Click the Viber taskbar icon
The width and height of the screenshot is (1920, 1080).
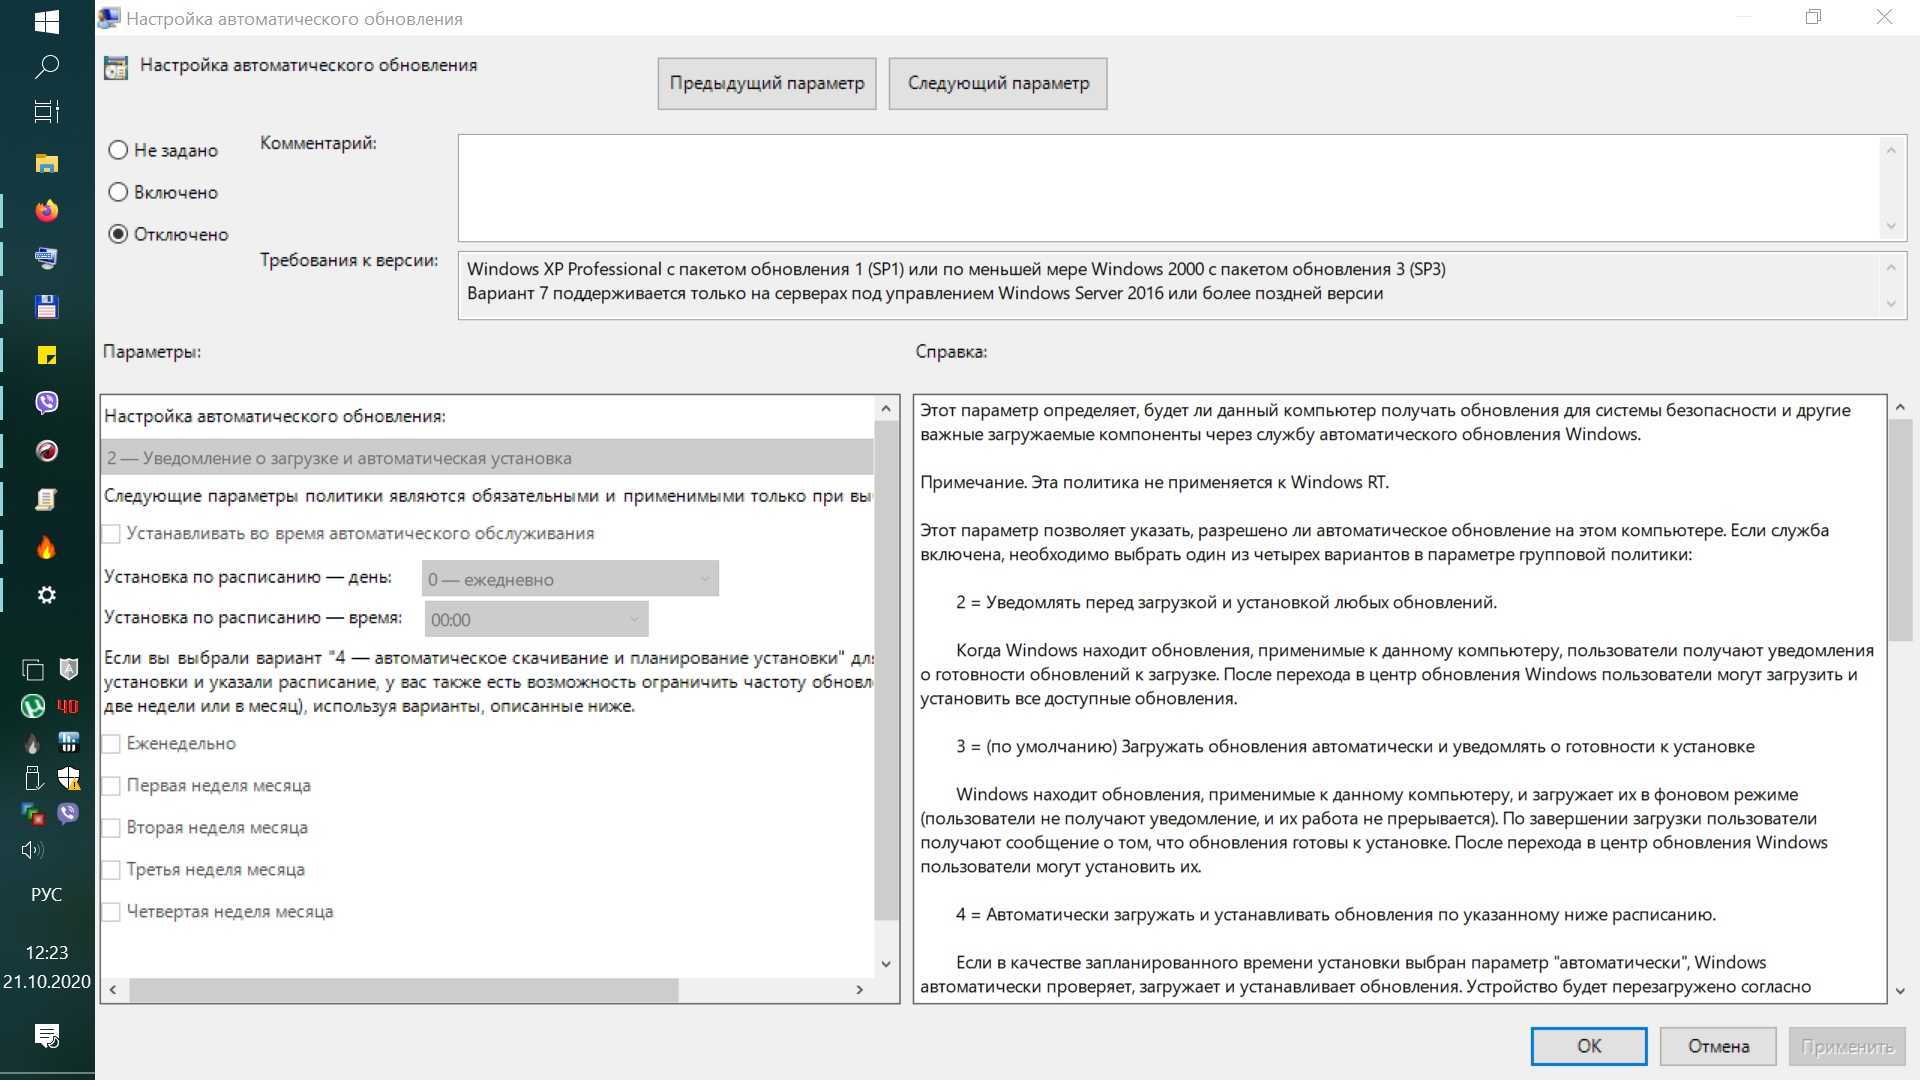tap(46, 402)
